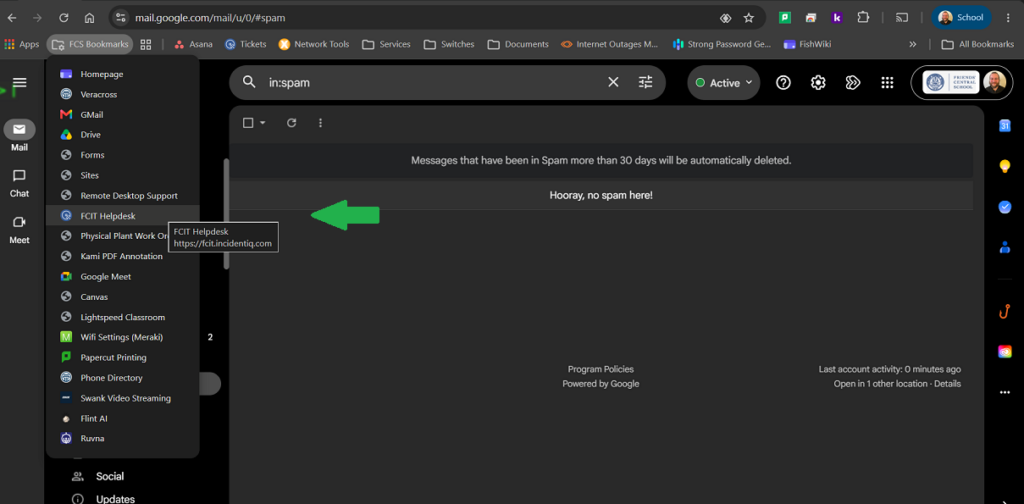Open the Strong Password Generator bookmark
1024x504 pixels.
[x=722, y=44]
